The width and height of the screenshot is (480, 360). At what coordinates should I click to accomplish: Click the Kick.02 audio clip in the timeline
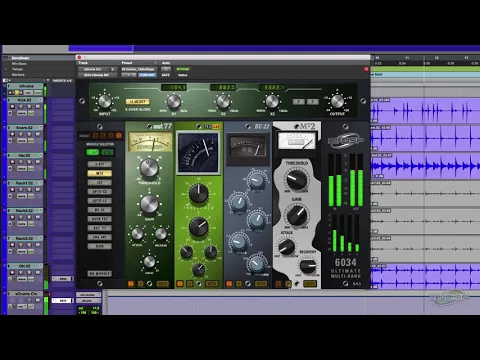click(x=425, y=110)
